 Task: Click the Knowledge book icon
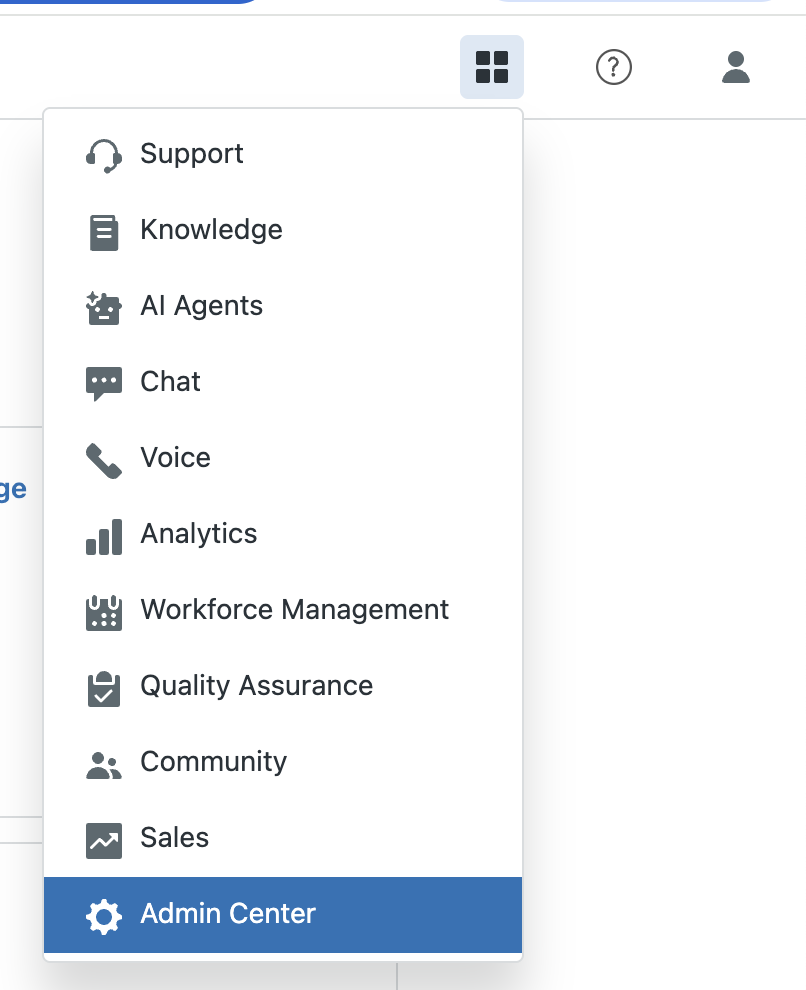(103, 229)
